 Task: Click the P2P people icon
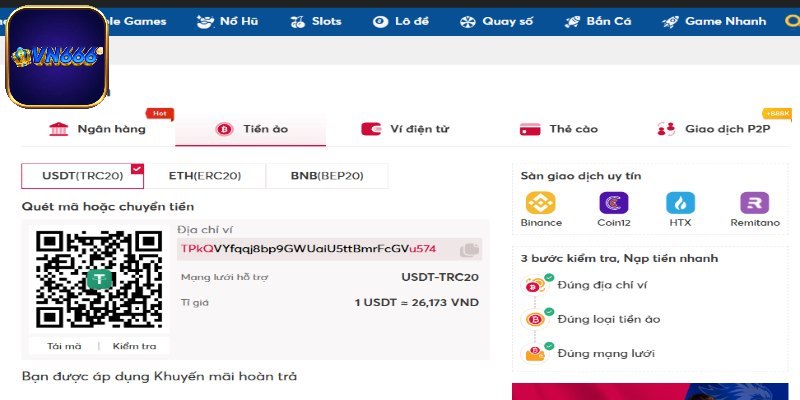[666, 129]
